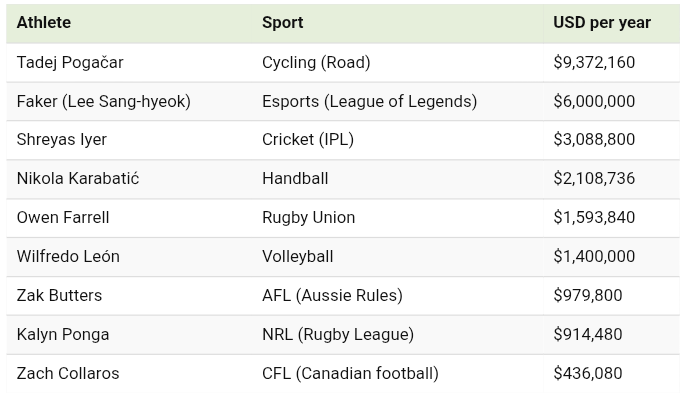The height and width of the screenshot is (397, 685).
Task: Click the Shreyas Iyer athlete cell
Action: (62, 140)
